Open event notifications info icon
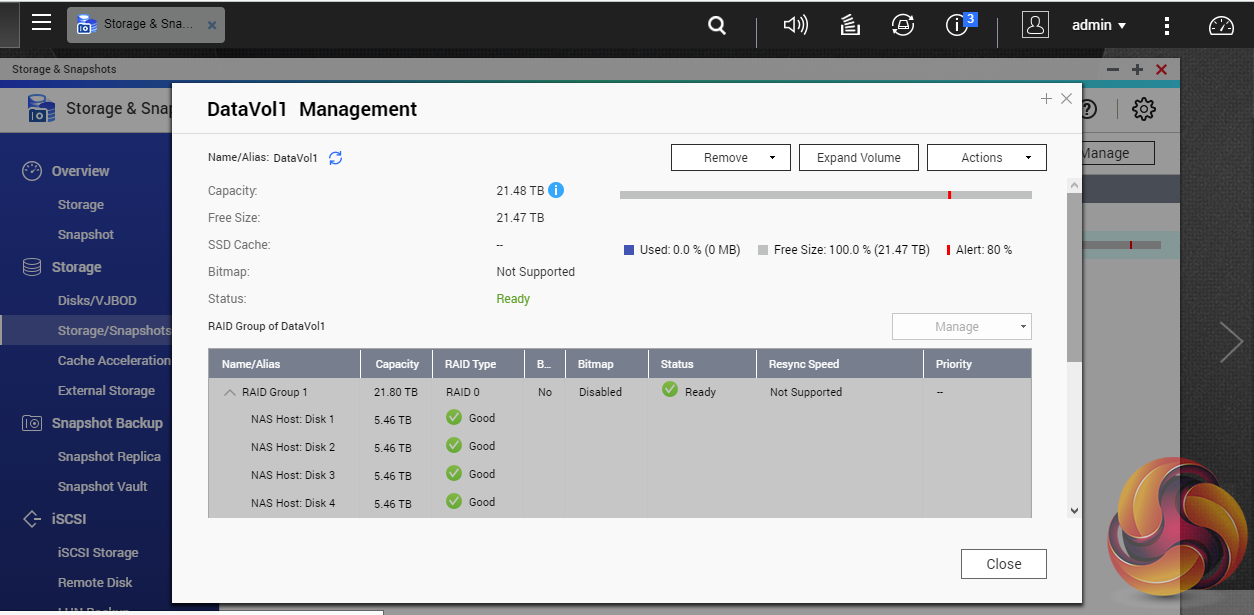This screenshot has width=1254, height=615. click(x=958, y=25)
